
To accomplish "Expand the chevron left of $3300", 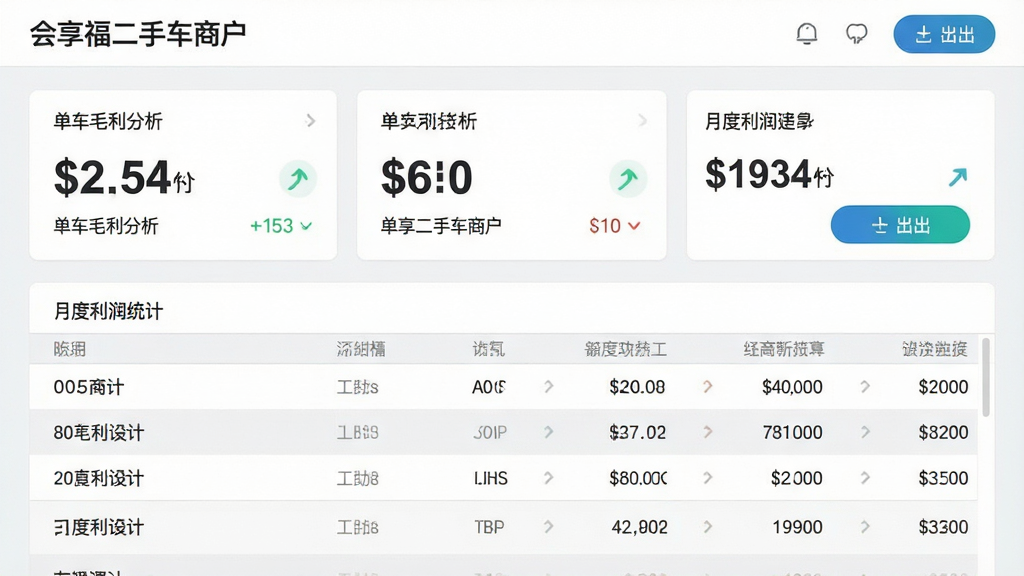I will point(865,526).
